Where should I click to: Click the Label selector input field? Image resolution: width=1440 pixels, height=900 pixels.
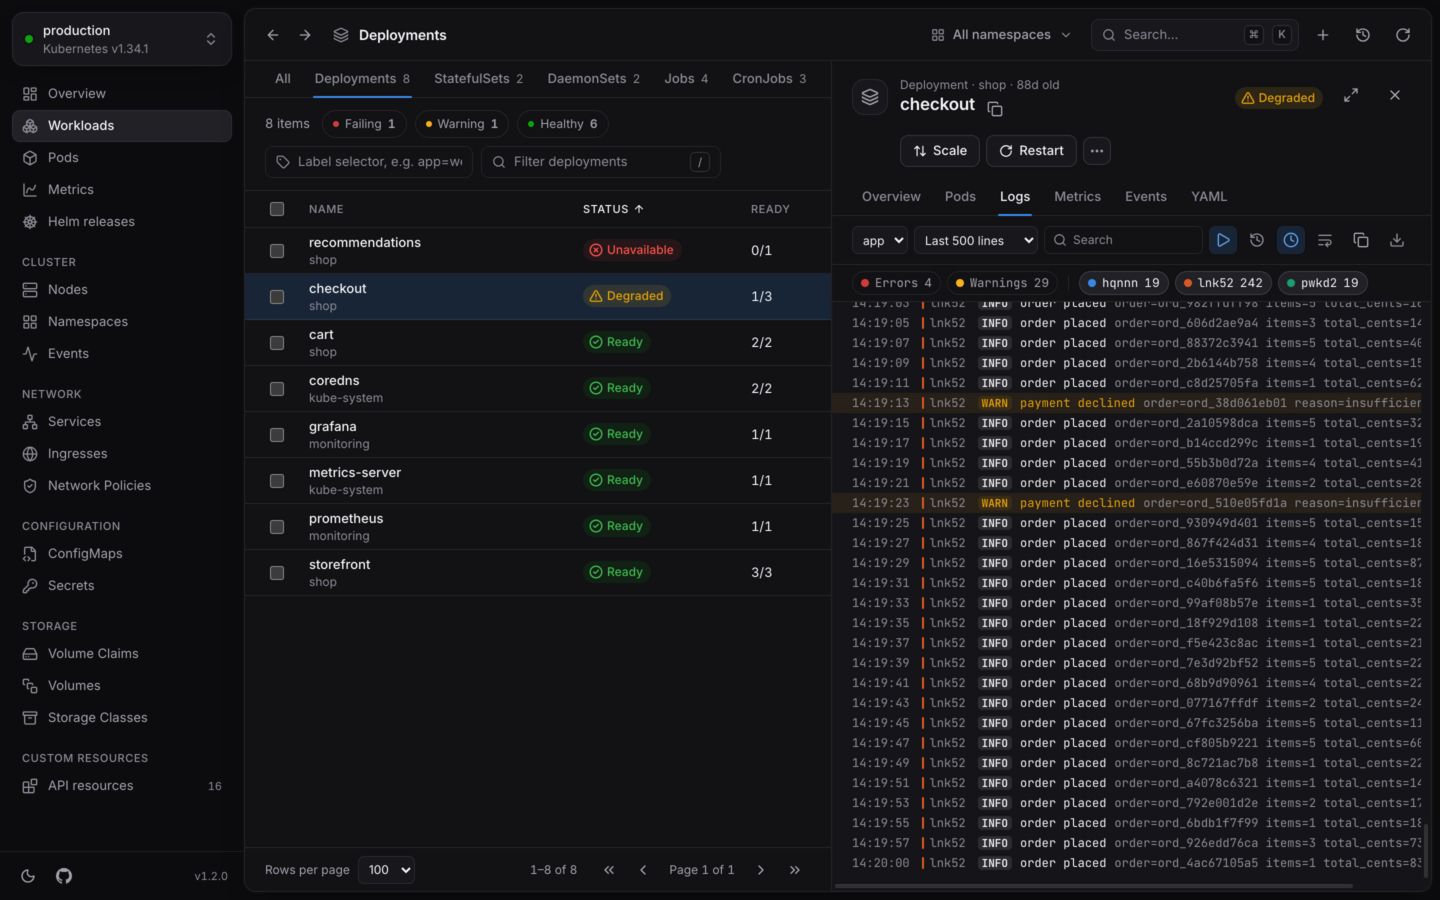(x=370, y=162)
